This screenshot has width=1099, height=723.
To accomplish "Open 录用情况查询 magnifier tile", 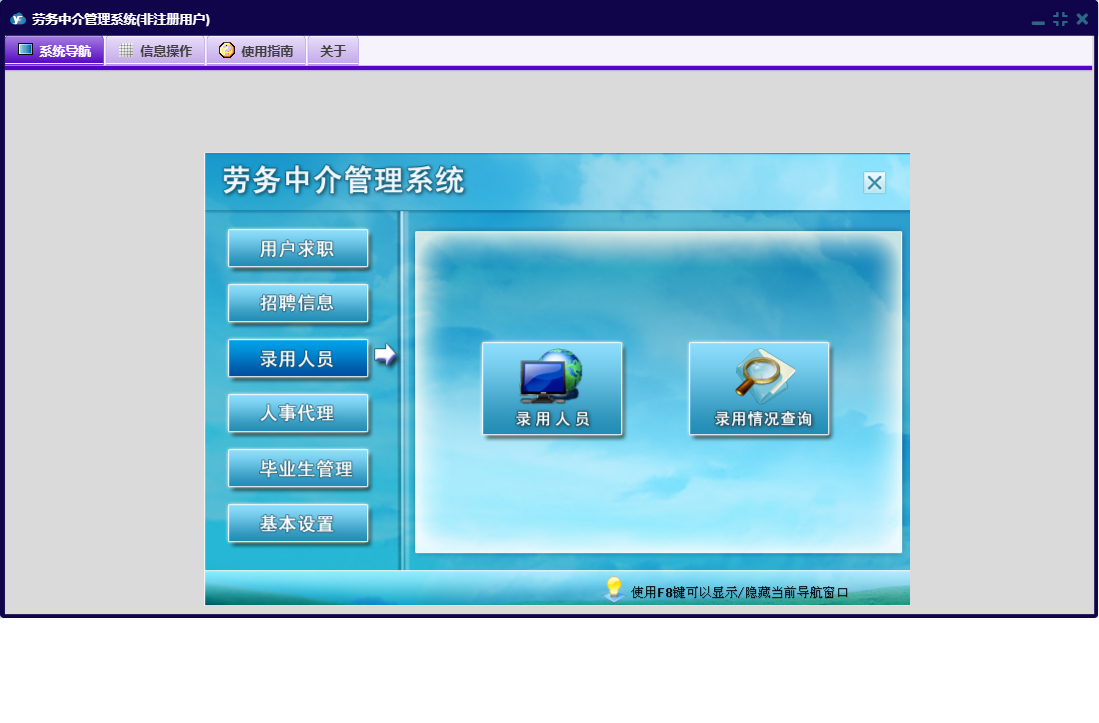I will (x=759, y=389).
